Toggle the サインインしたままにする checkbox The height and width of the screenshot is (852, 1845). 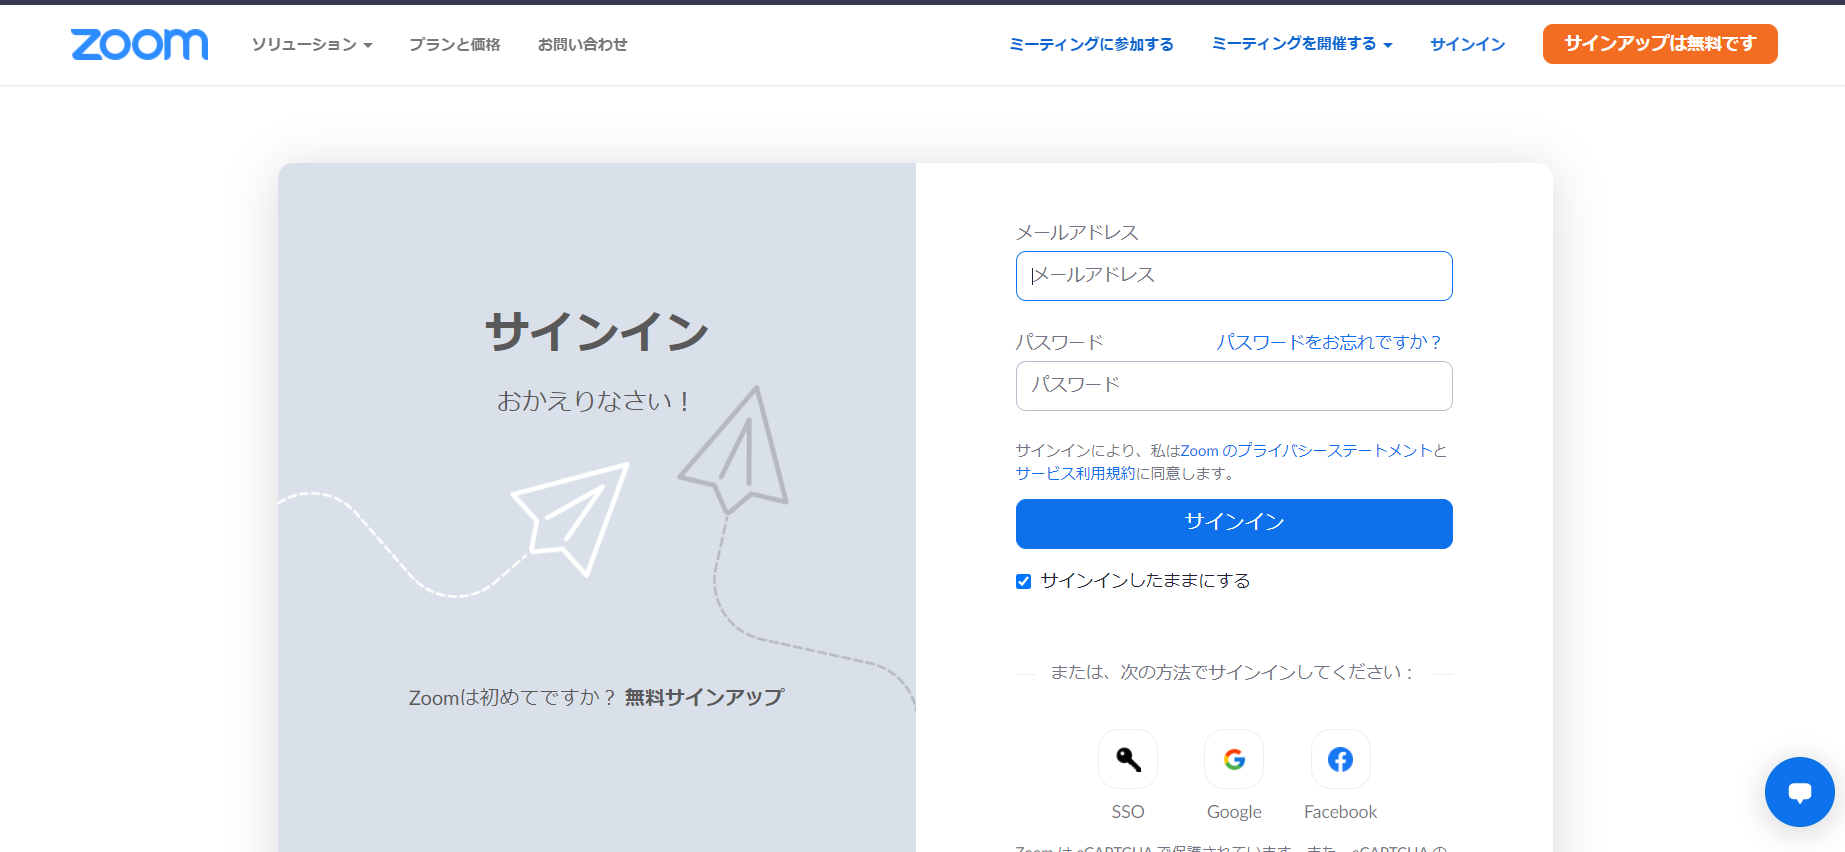pyautogui.click(x=1023, y=582)
